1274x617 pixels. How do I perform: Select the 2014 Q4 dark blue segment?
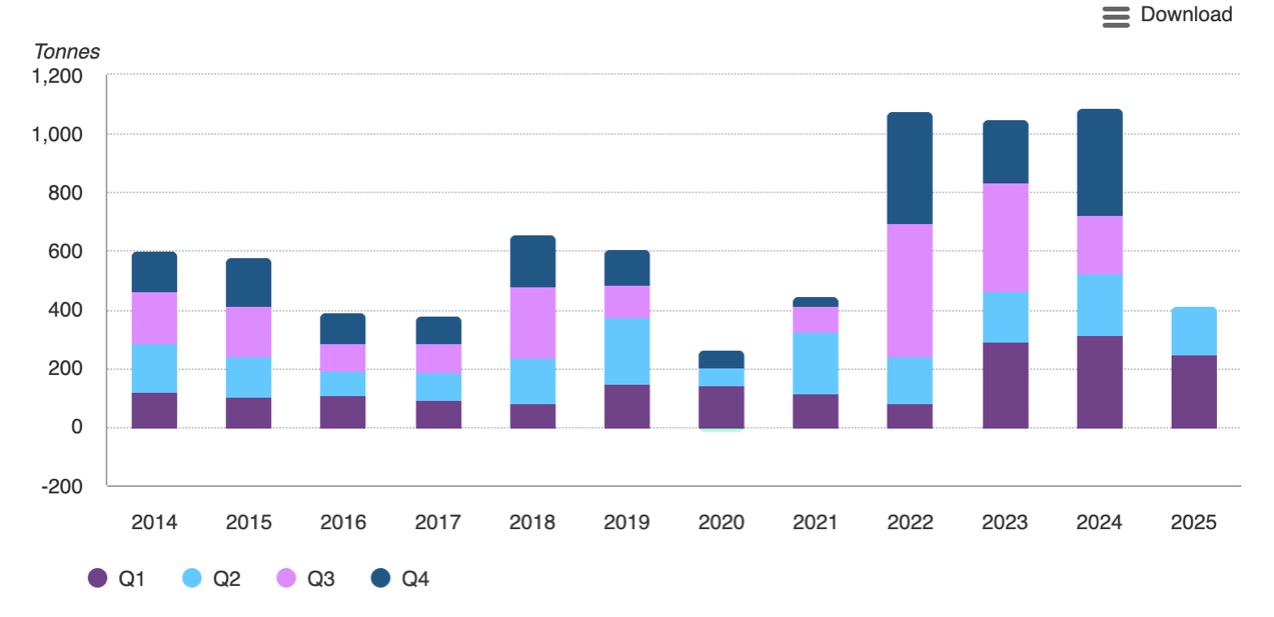pos(154,272)
